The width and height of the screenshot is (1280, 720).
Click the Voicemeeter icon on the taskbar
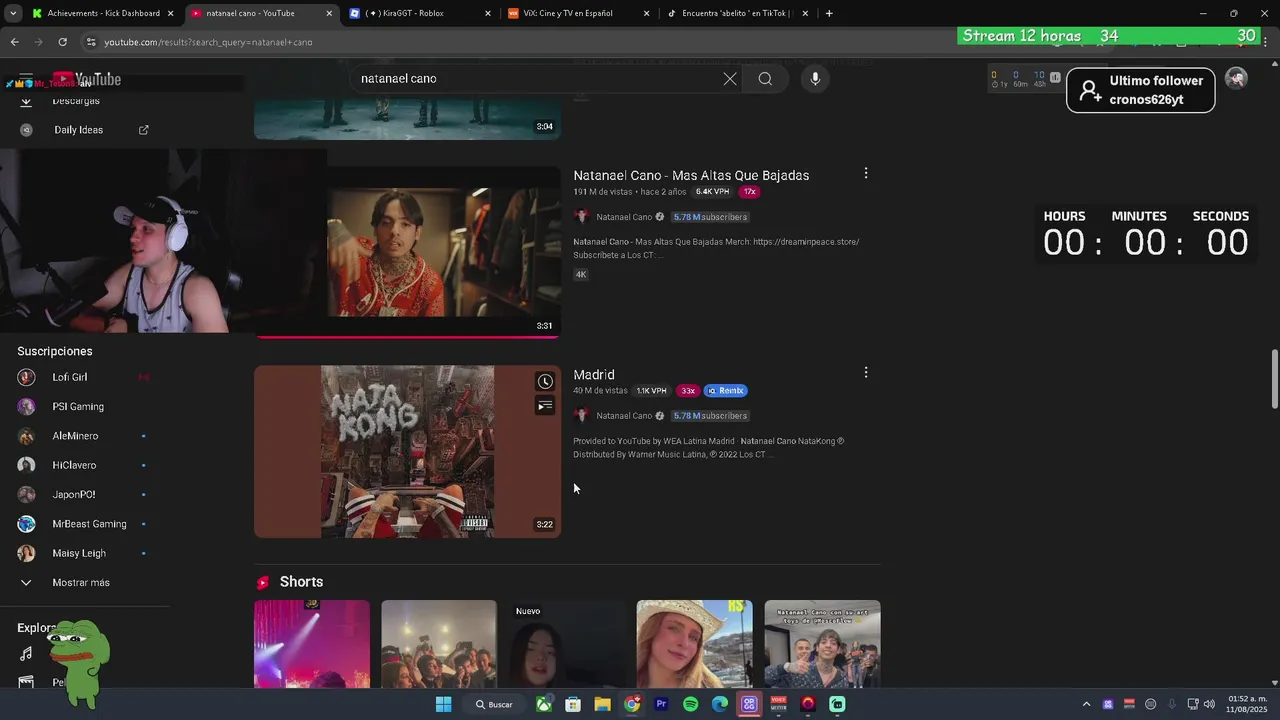779,704
